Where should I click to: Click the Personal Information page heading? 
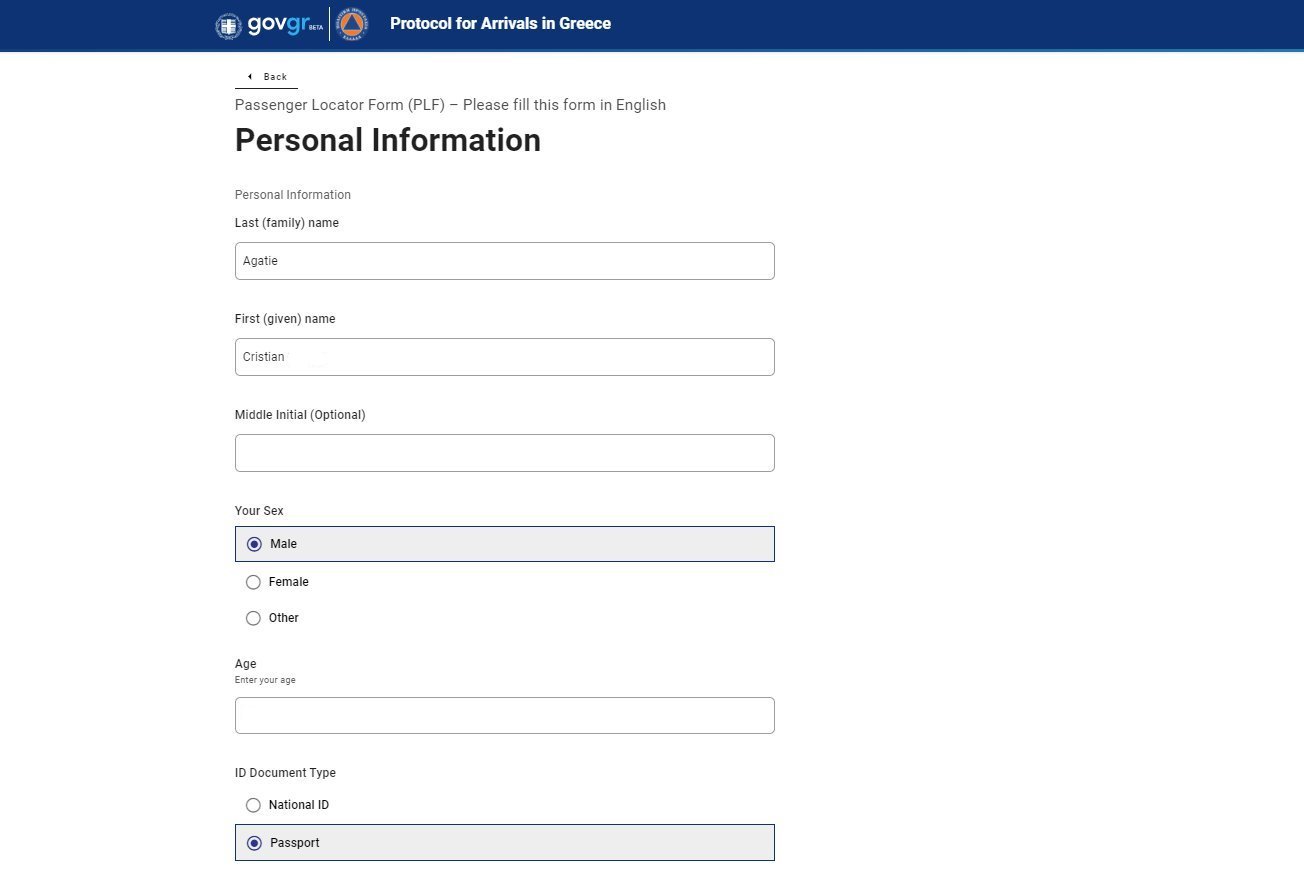(x=387, y=140)
